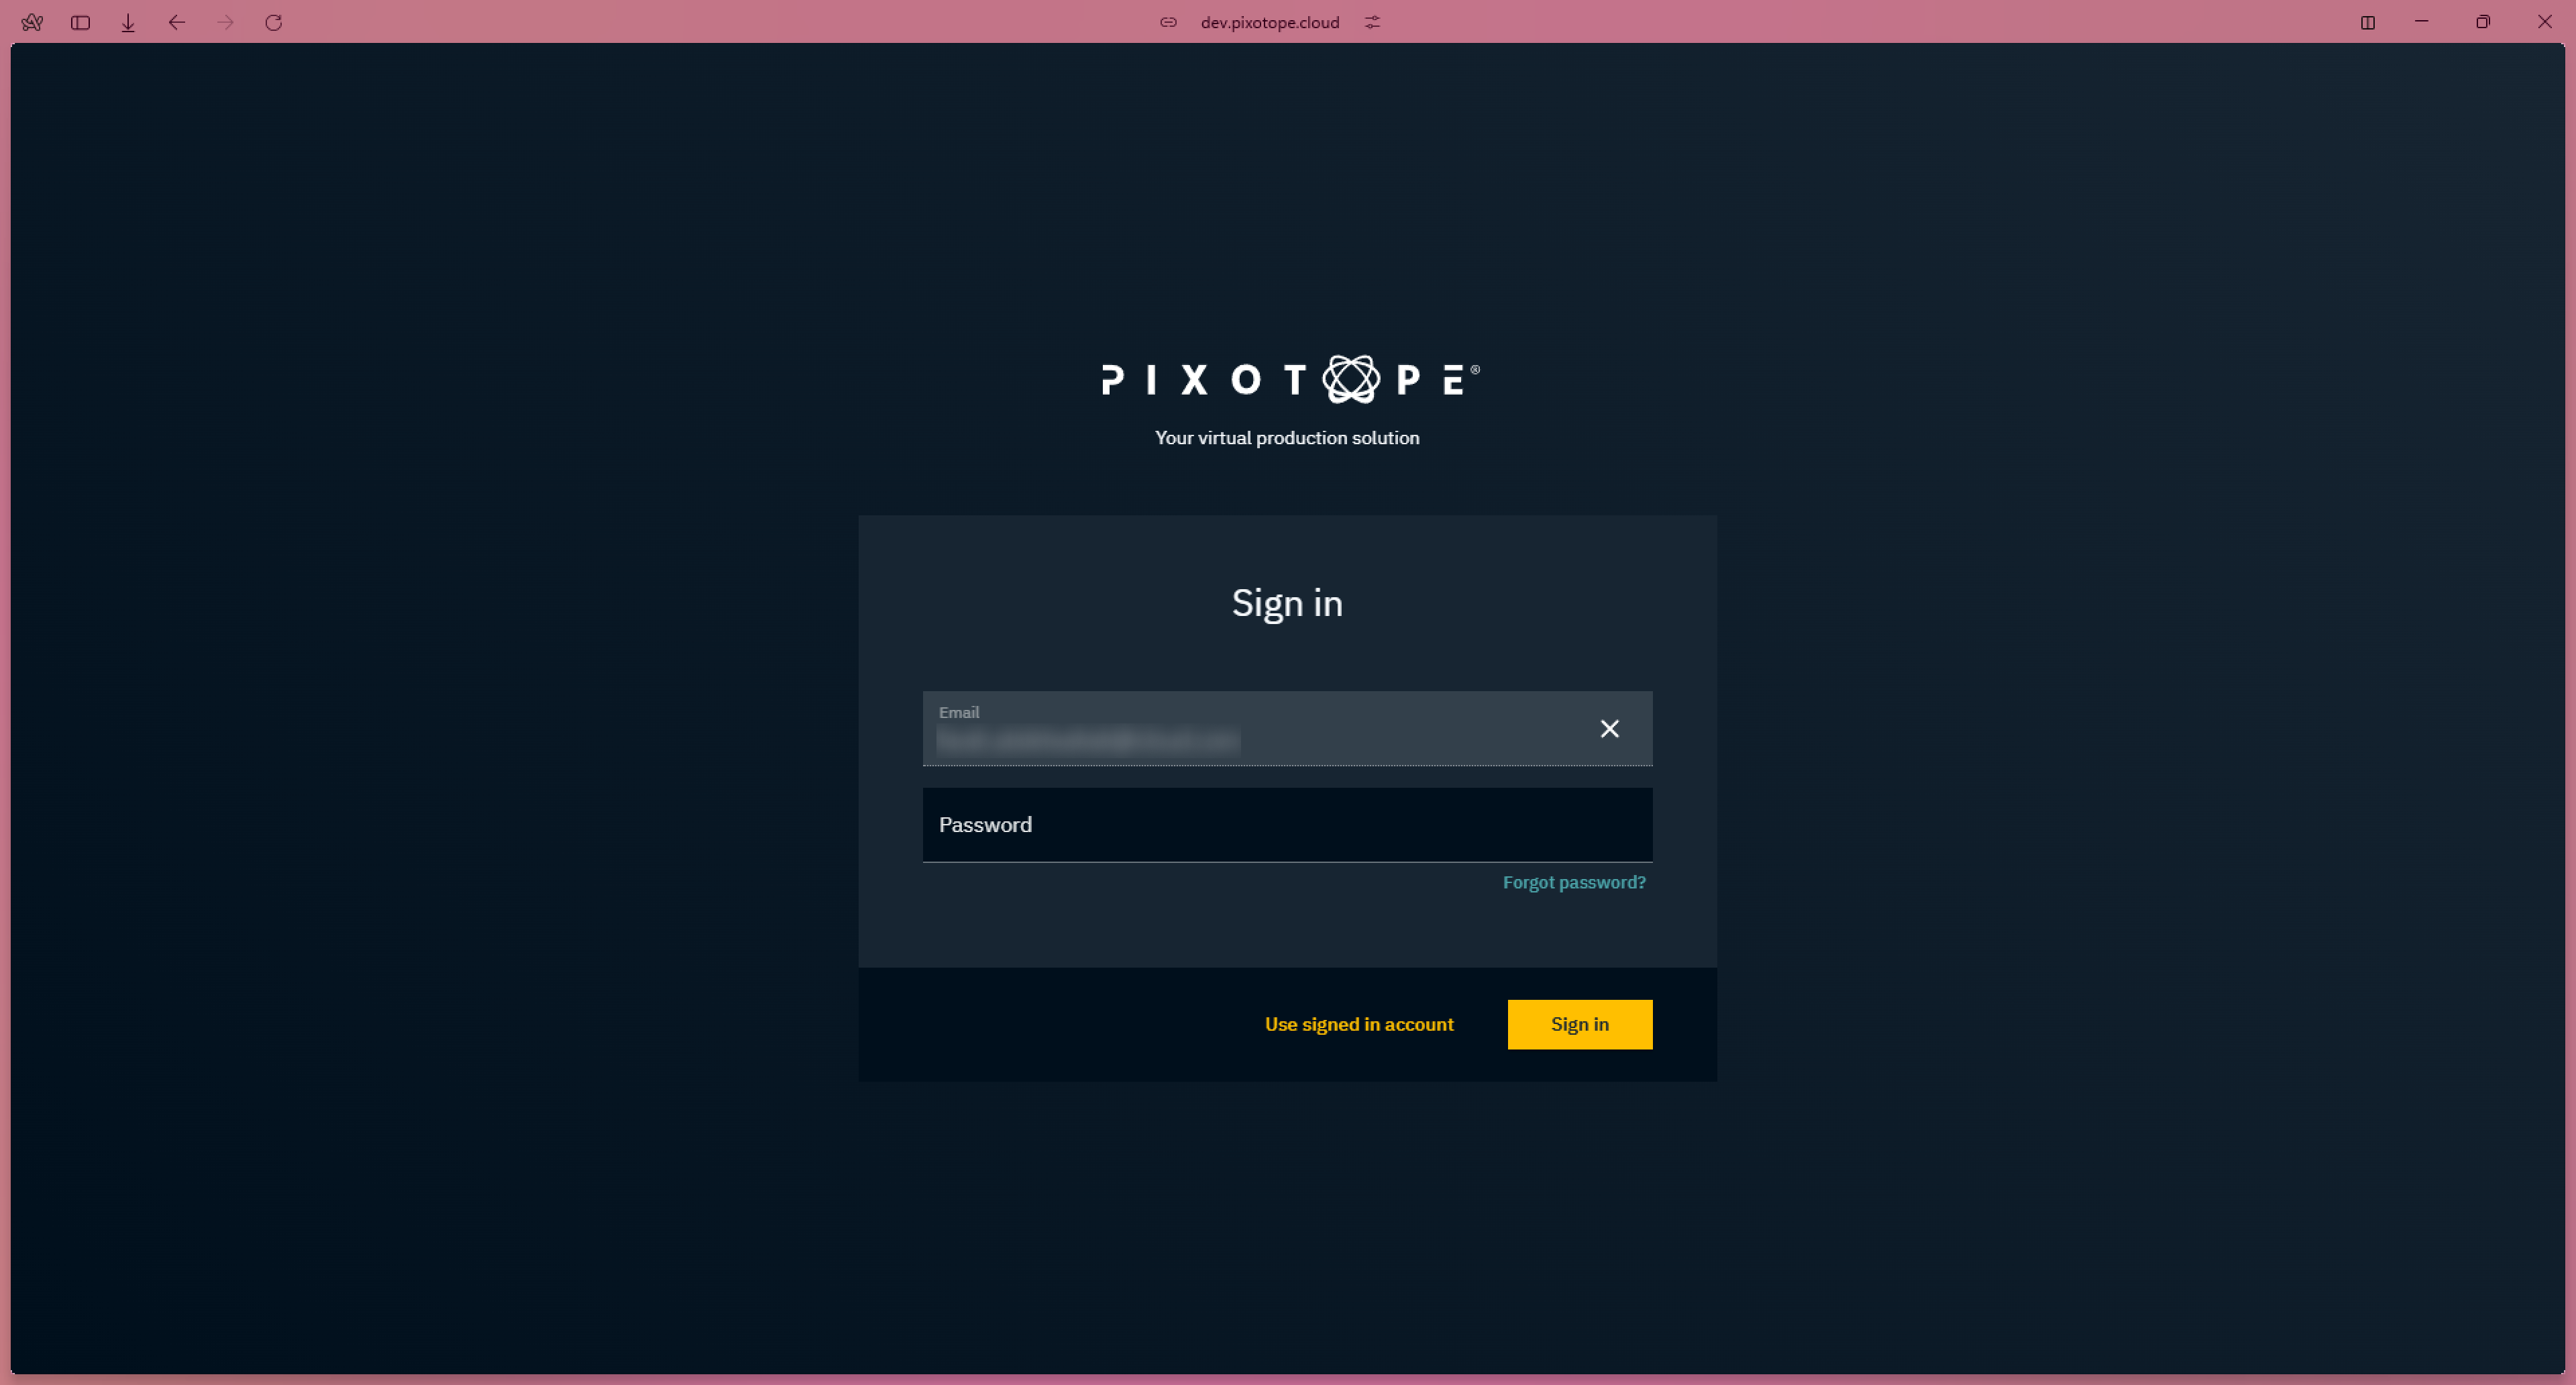Click into the Password field
The image size is (2576, 1385).
[1286, 825]
